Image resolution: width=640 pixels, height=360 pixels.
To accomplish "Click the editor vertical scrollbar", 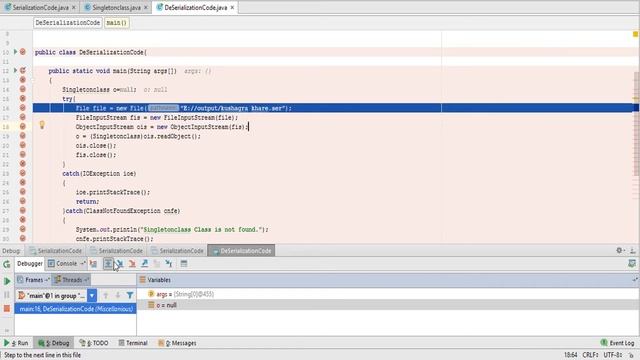I will point(636,124).
